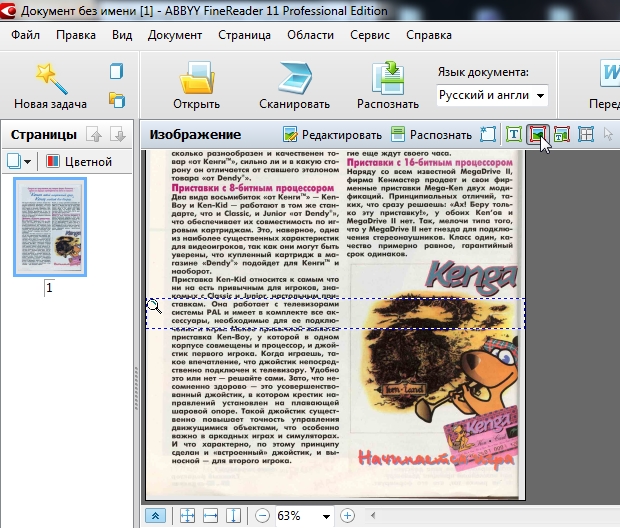Select the draw recognition area tool

pyautogui.click(x=489, y=134)
